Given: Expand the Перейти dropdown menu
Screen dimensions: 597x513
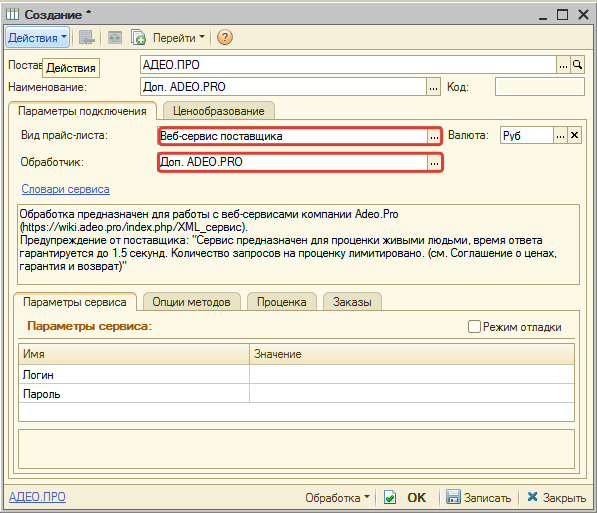Looking at the screenshot, I should point(179,37).
